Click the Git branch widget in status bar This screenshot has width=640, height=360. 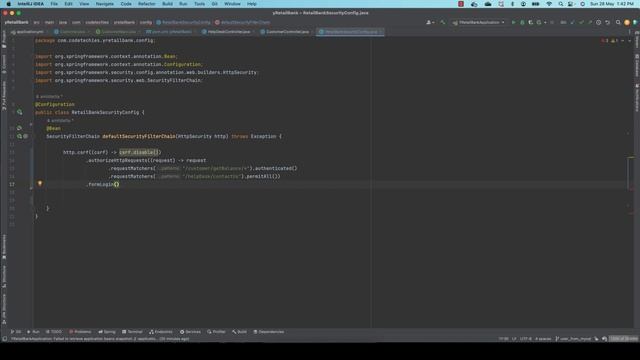(x=573, y=339)
